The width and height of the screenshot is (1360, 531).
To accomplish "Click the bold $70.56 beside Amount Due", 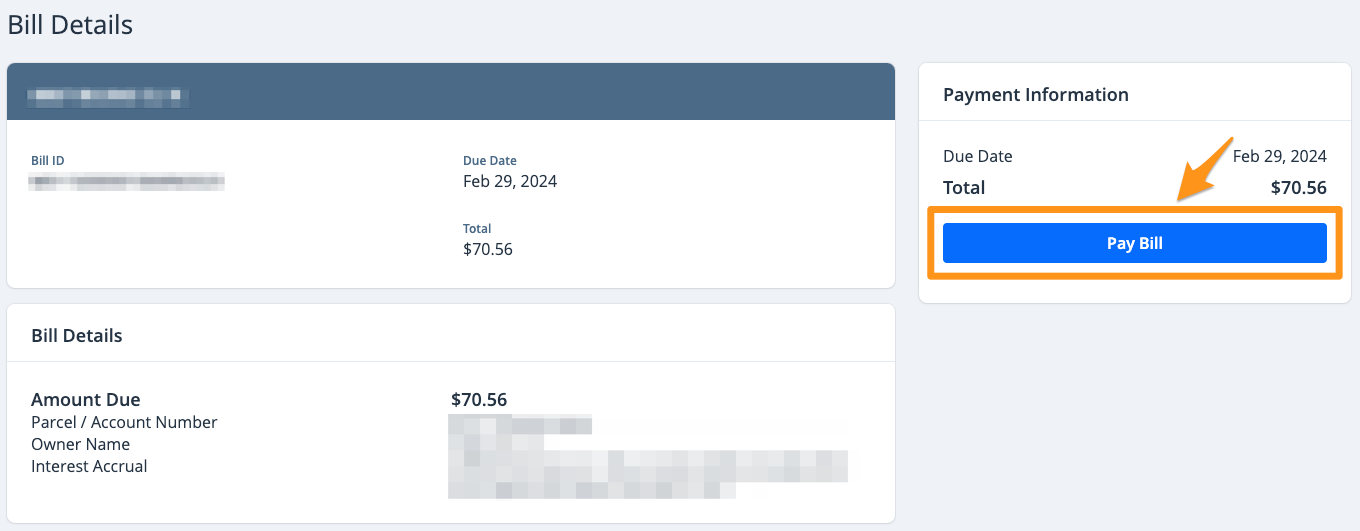I will 479,400.
